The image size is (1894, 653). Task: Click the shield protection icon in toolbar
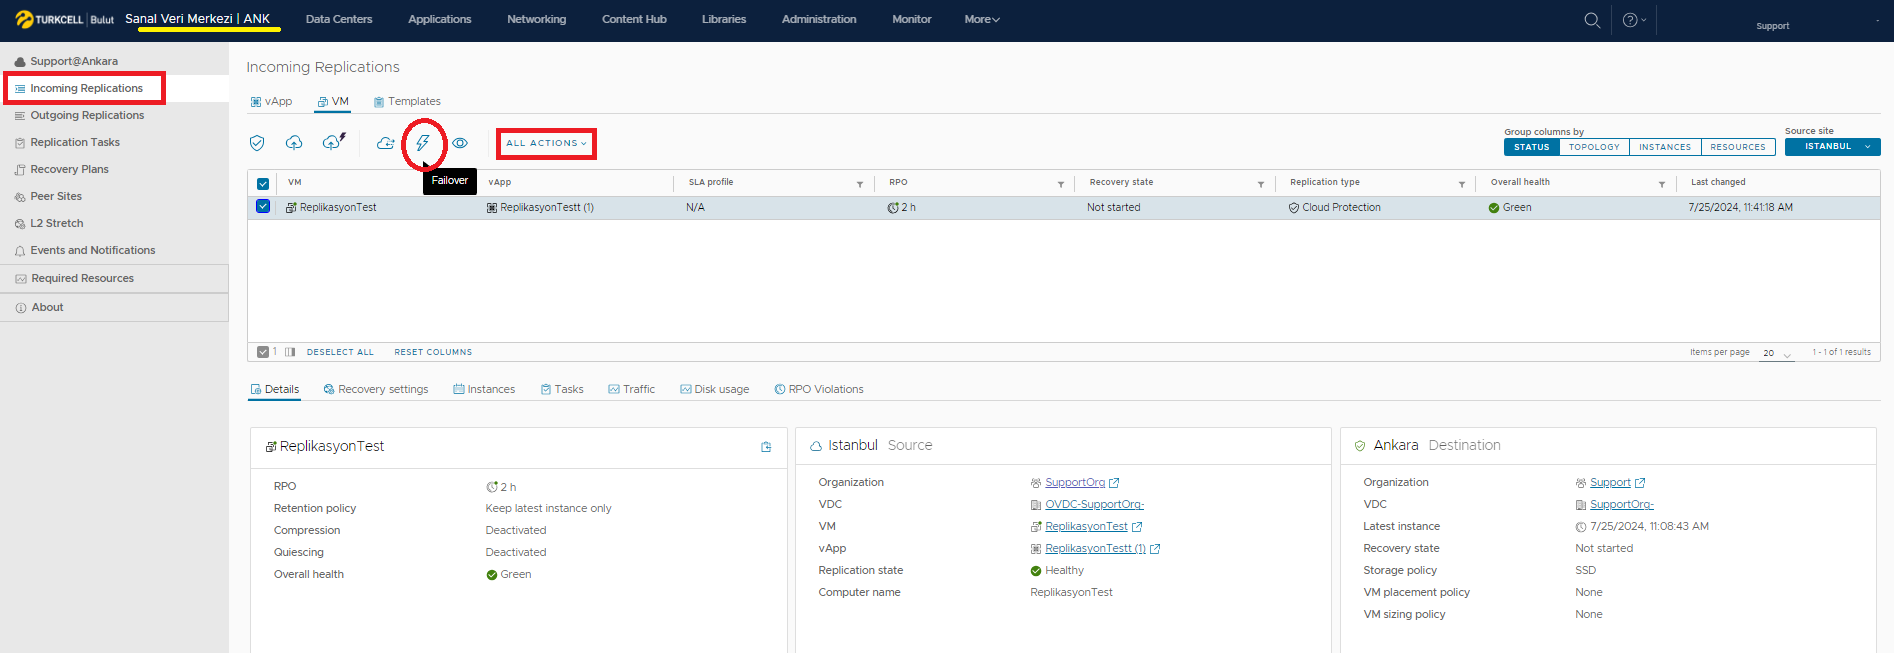click(257, 143)
